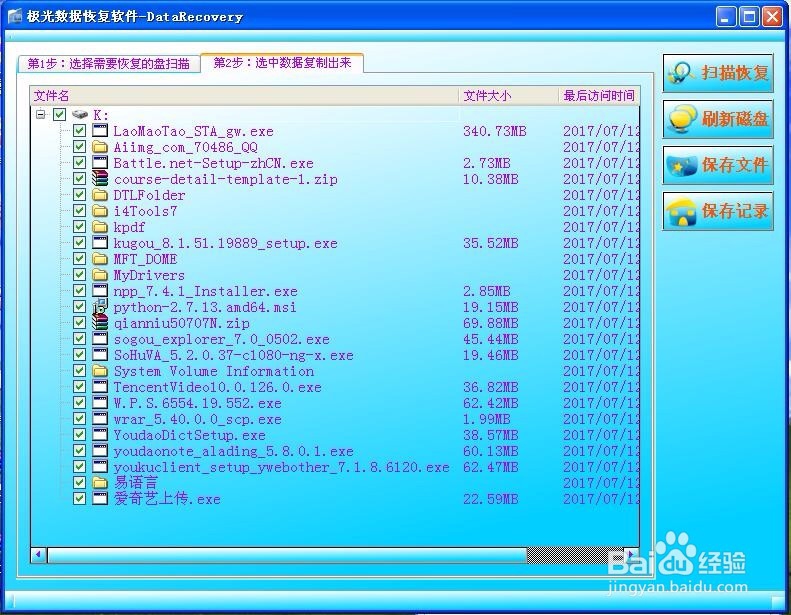The image size is (791, 615).
Task: Toggle checkbox for Battle.net-Setup-zhCN.exe
Action: [x=79, y=162]
